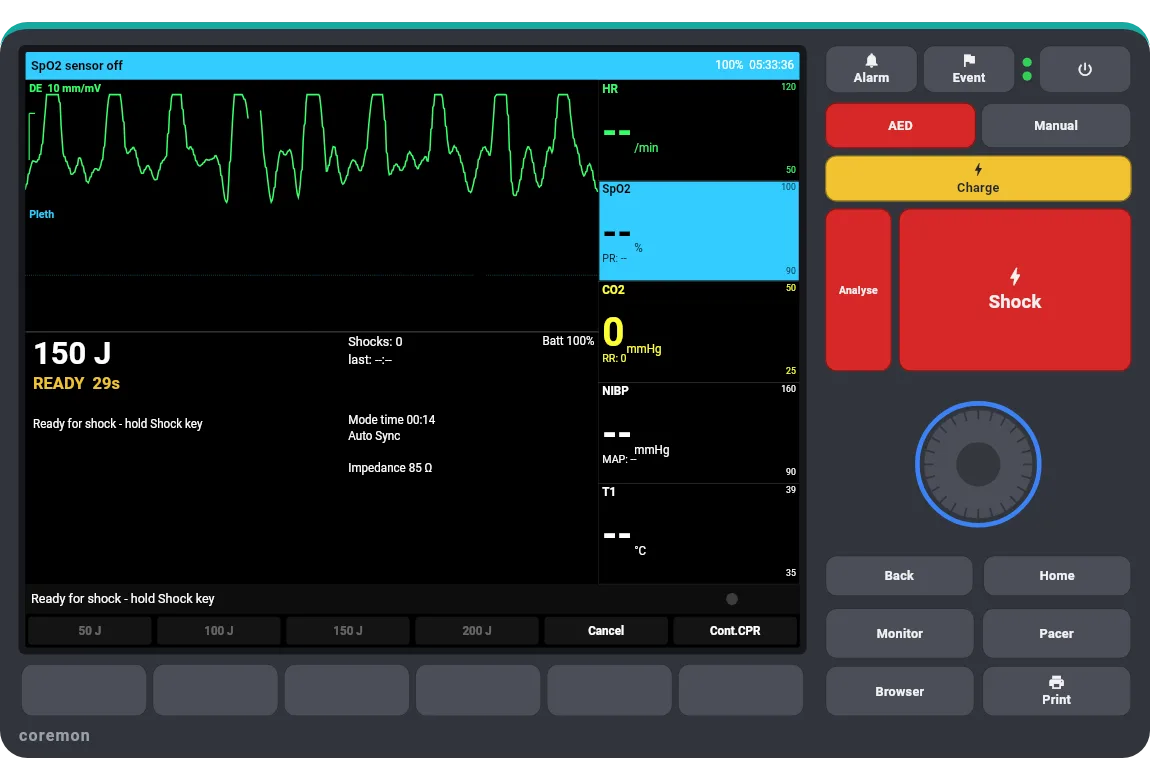Return to the Home screen
The height and width of the screenshot is (780, 1150).
(x=1056, y=575)
